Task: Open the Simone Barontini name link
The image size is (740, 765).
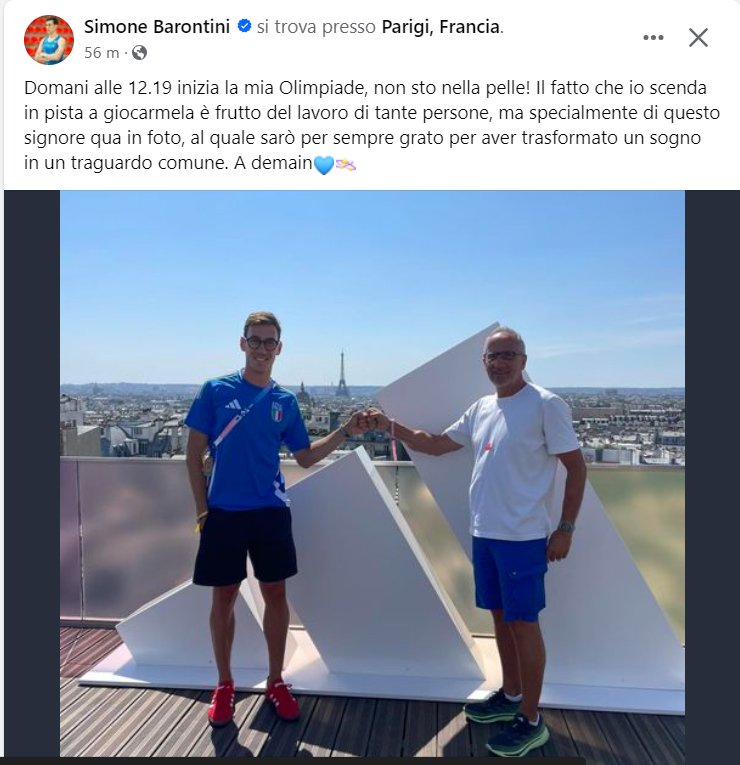Action: click(x=157, y=26)
